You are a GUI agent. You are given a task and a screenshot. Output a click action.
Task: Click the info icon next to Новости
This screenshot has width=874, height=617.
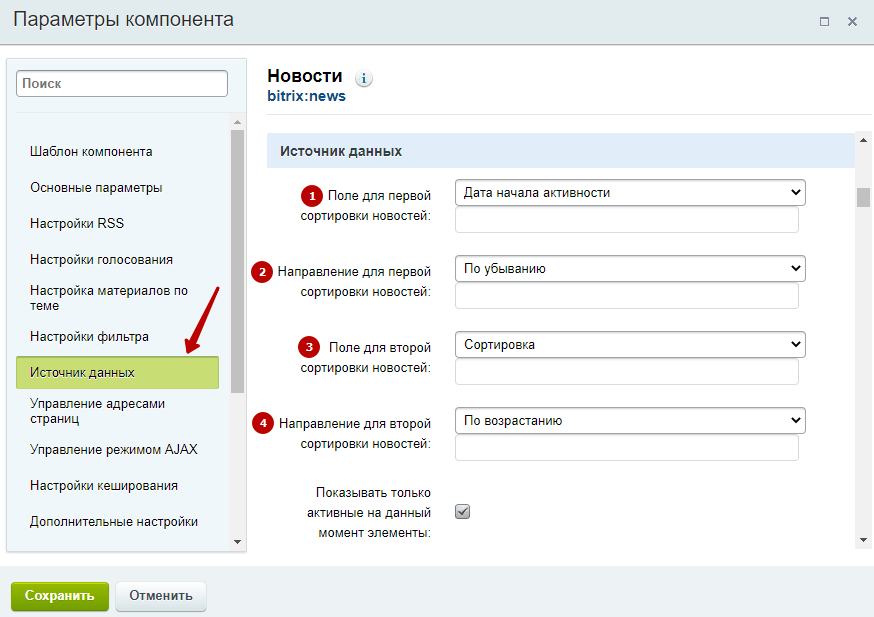point(364,79)
